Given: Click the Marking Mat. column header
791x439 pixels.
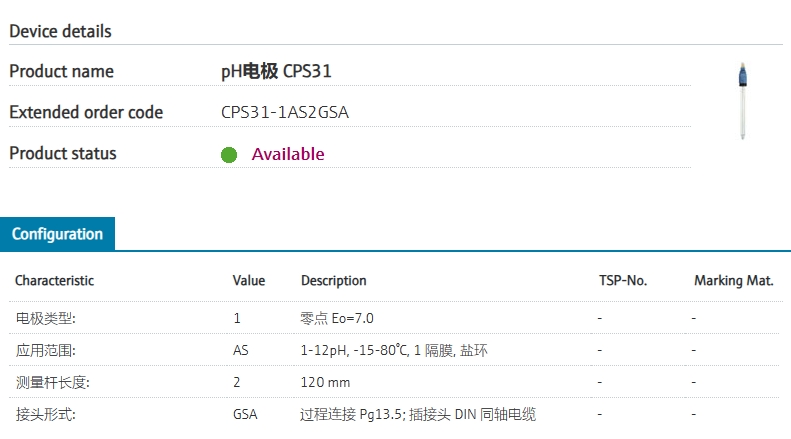Looking at the screenshot, I should tap(733, 281).
